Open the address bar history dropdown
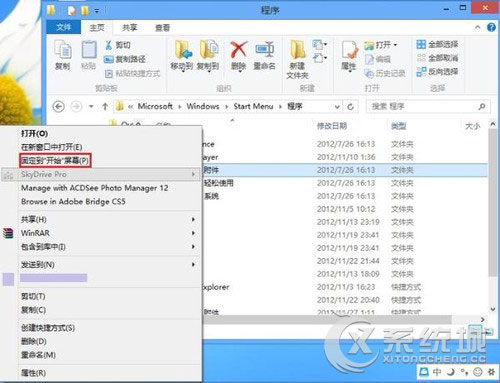This screenshot has width=500, height=383. 337,107
